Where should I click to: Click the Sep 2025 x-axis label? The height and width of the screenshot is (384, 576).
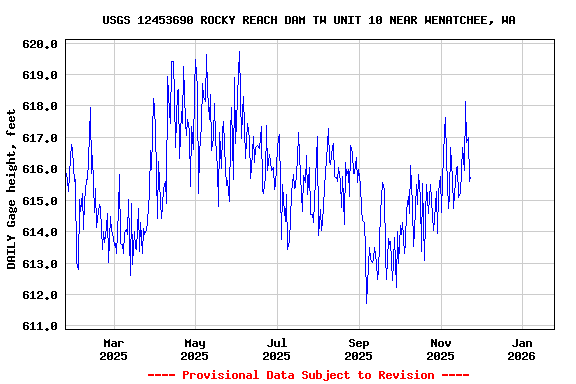tap(359, 350)
